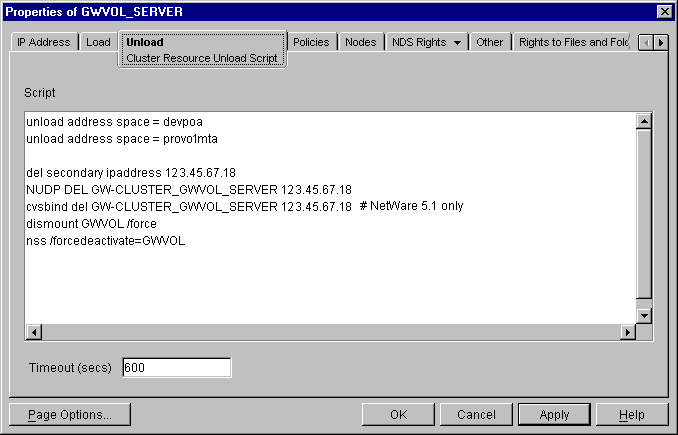The image size is (678, 435).
Task: Click the horizontal scroll right arrow
Action: 628,332
